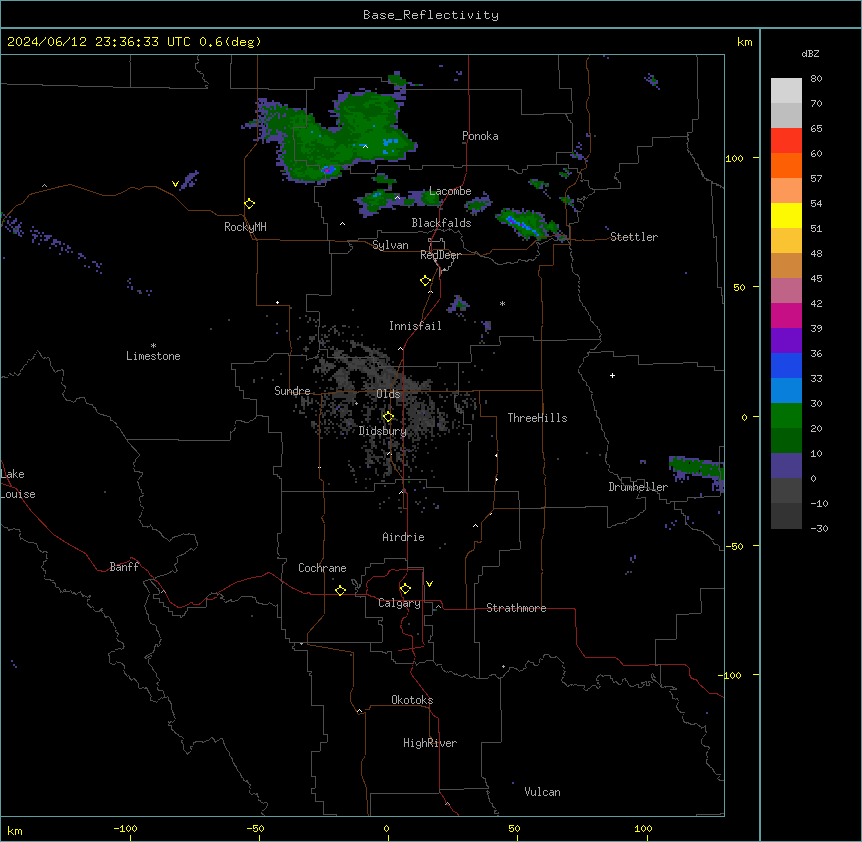Click the Airdrie city label

click(x=404, y=537)
